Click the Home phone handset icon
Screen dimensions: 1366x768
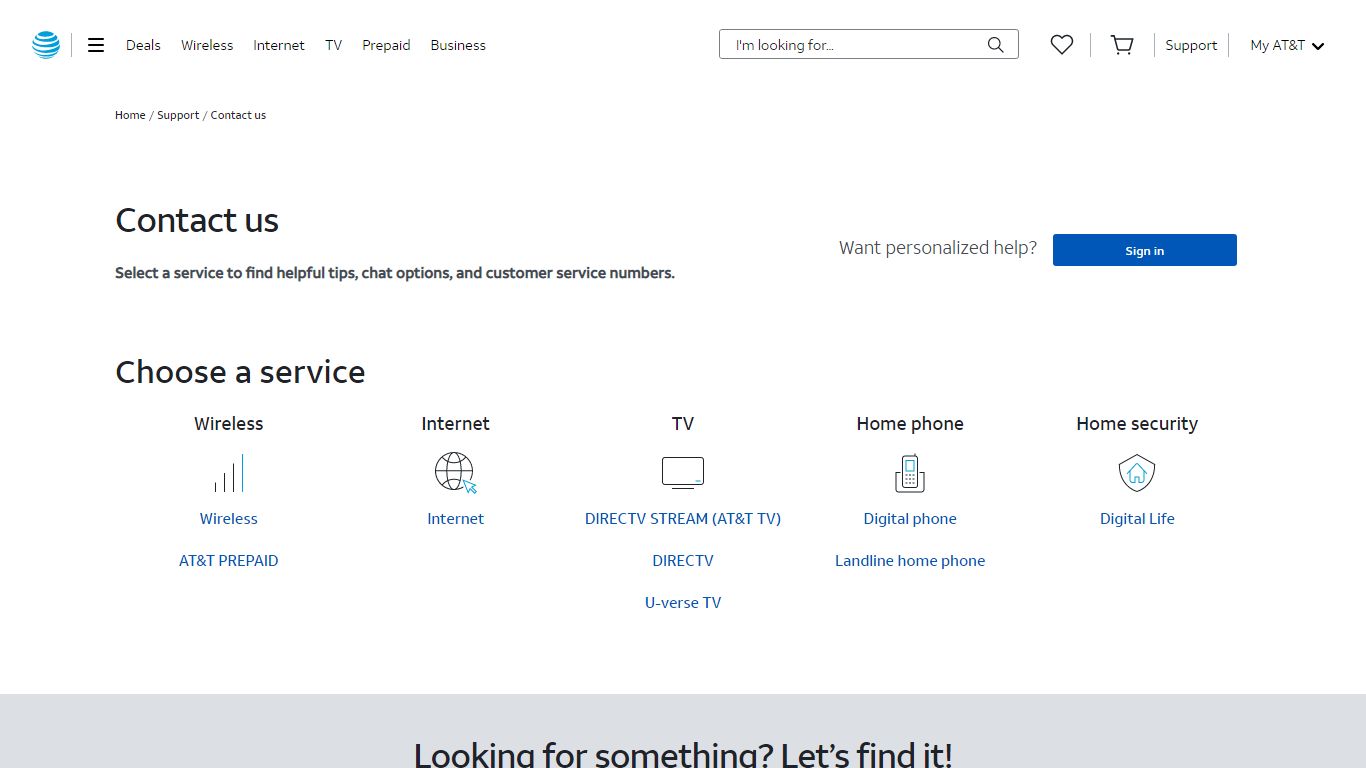(x=910, y=473)
